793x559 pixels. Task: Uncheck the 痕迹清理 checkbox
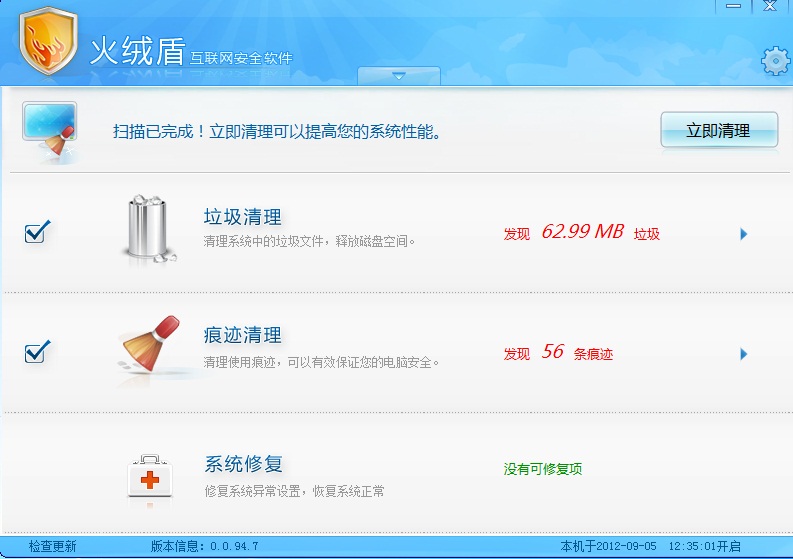pos(37,352)
